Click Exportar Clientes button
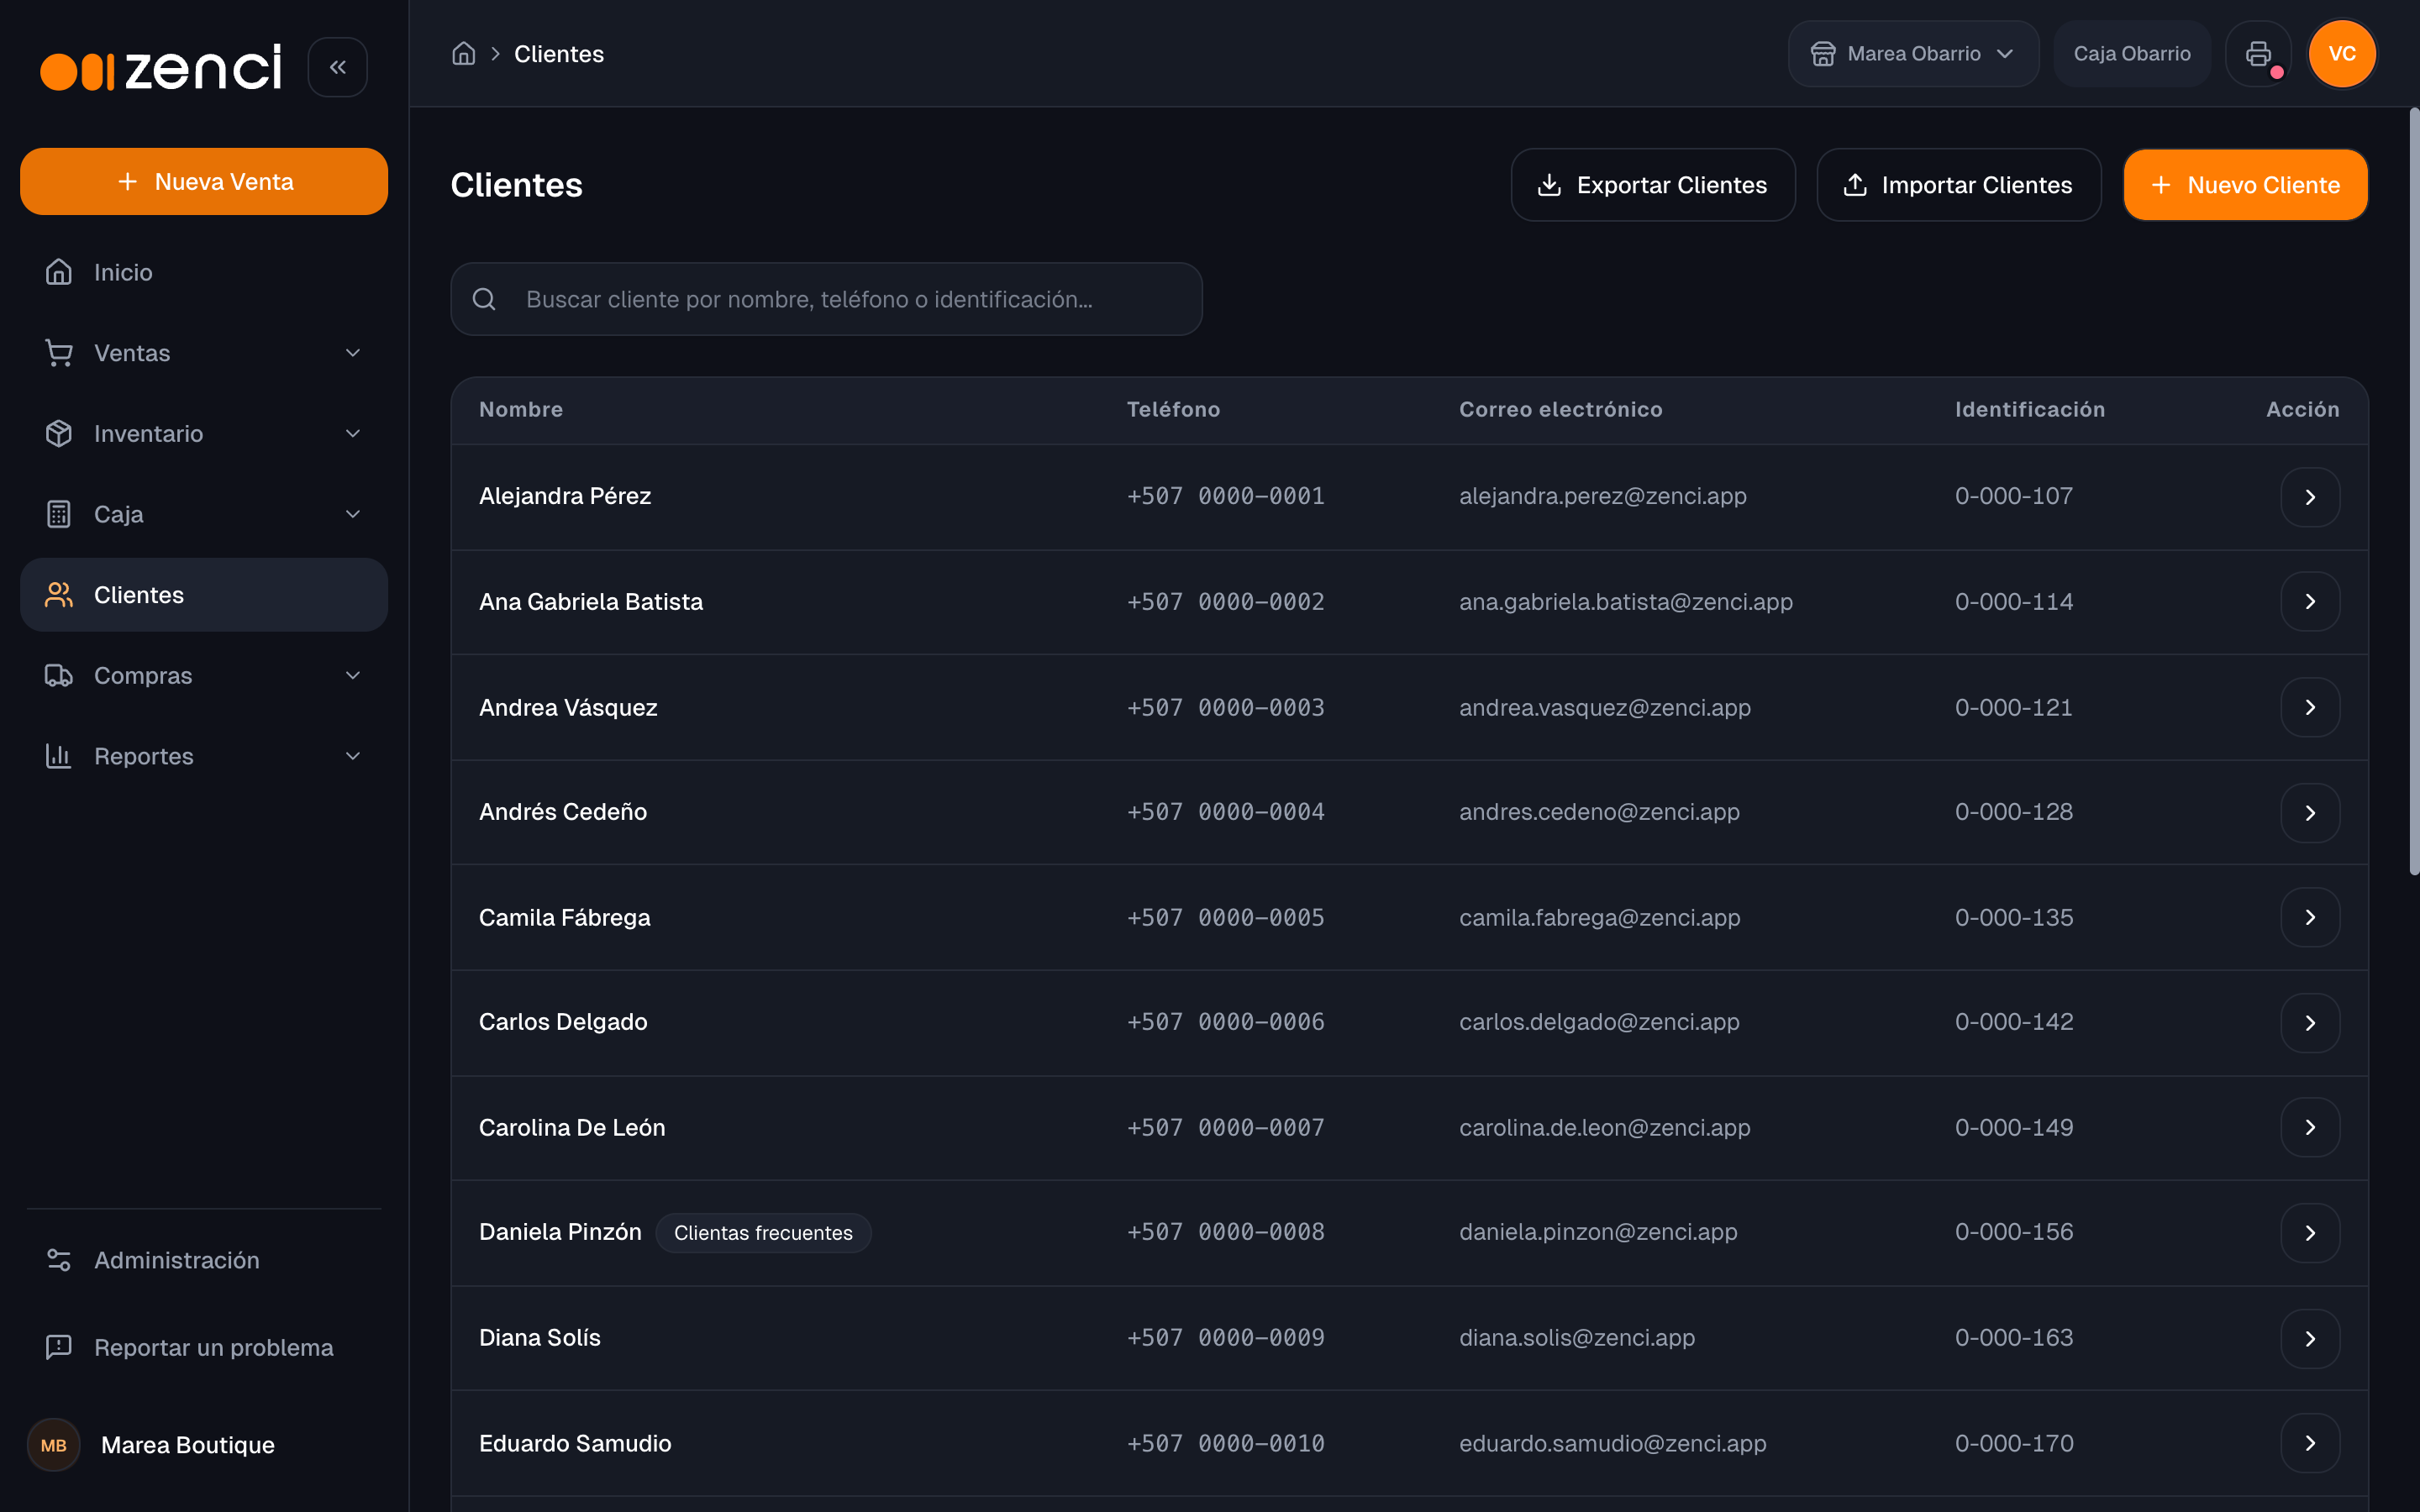The image size is (2420, 1512). point(1653,185)
